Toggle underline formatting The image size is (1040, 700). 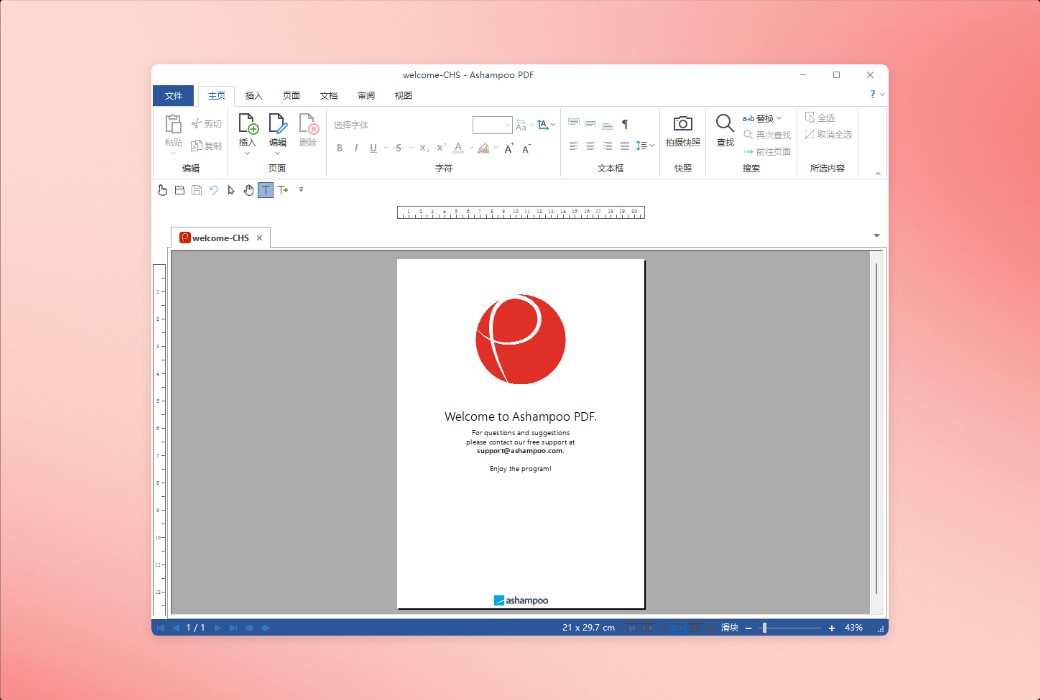click(x=371, y=147)
